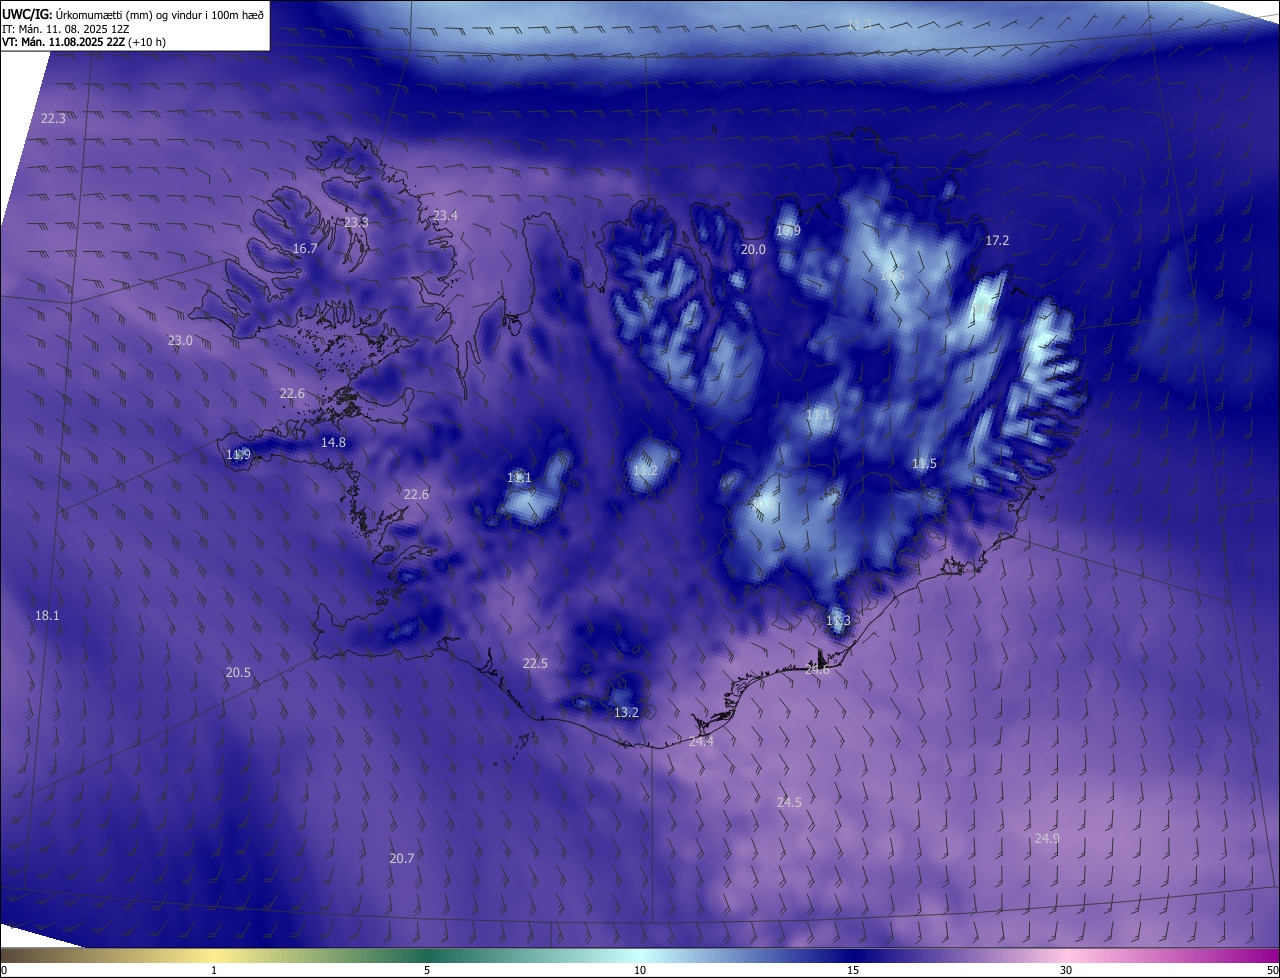
Task: Click the map value 23.0
Action: coord(180,340)
